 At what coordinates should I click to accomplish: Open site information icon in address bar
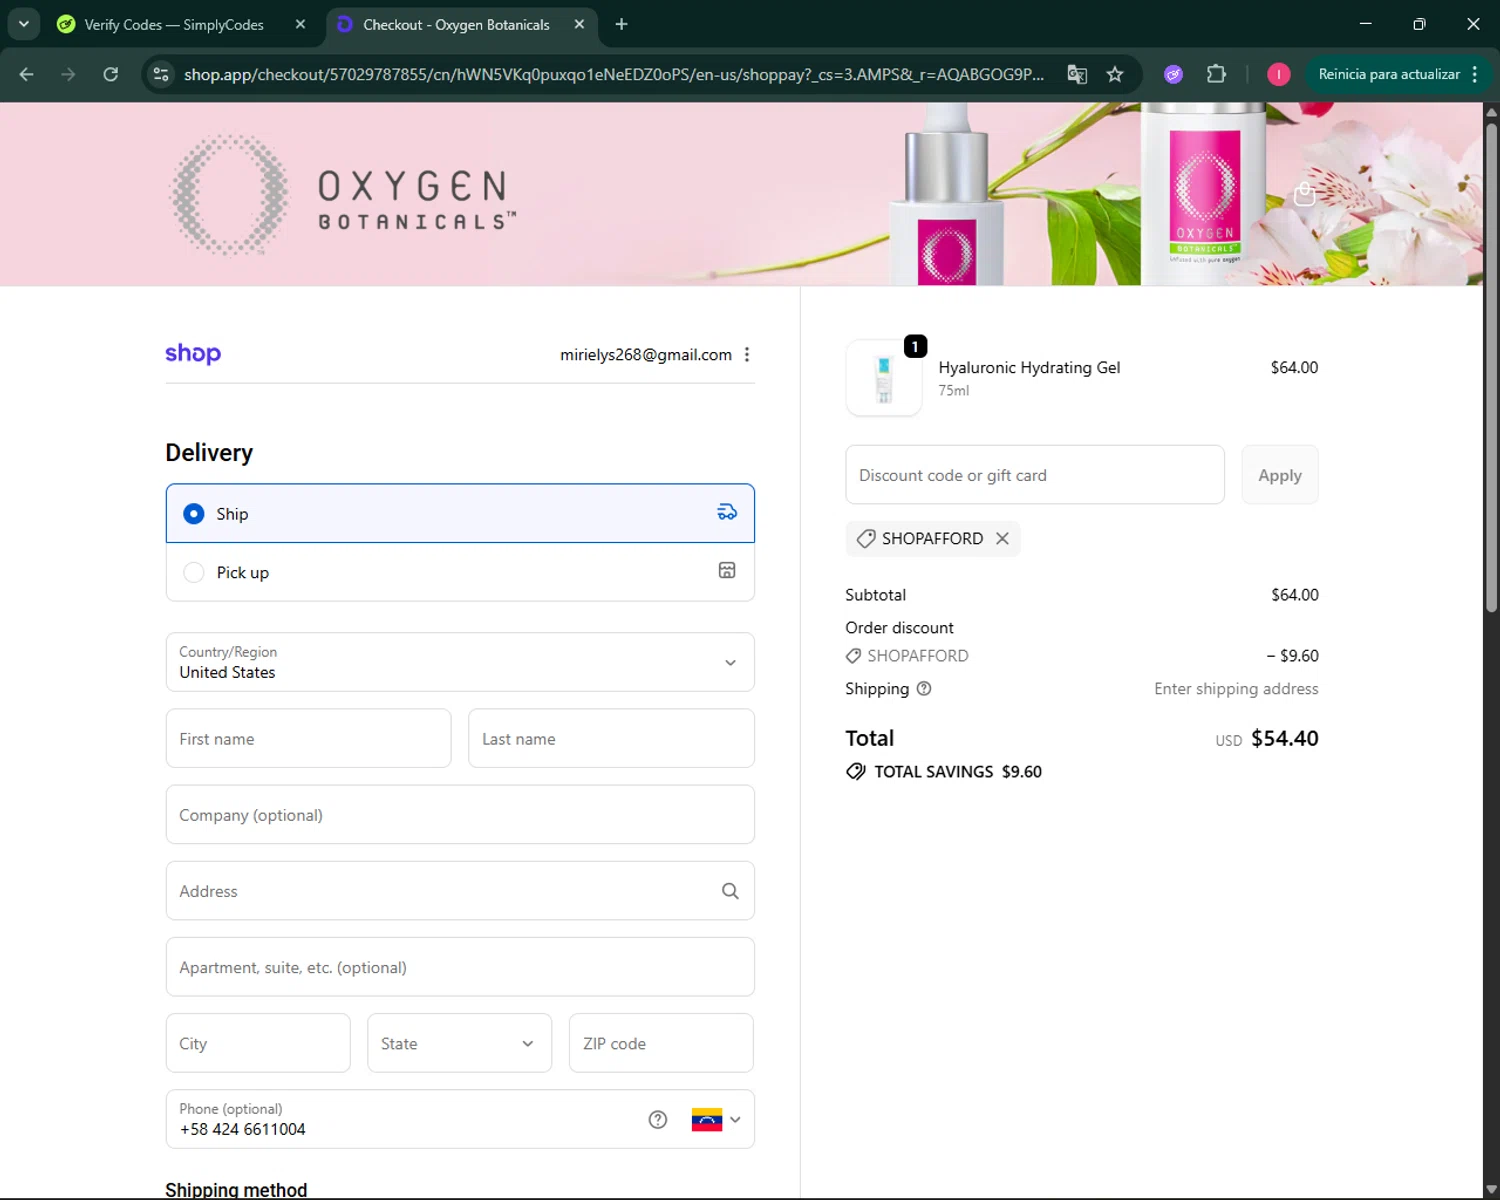161,74
